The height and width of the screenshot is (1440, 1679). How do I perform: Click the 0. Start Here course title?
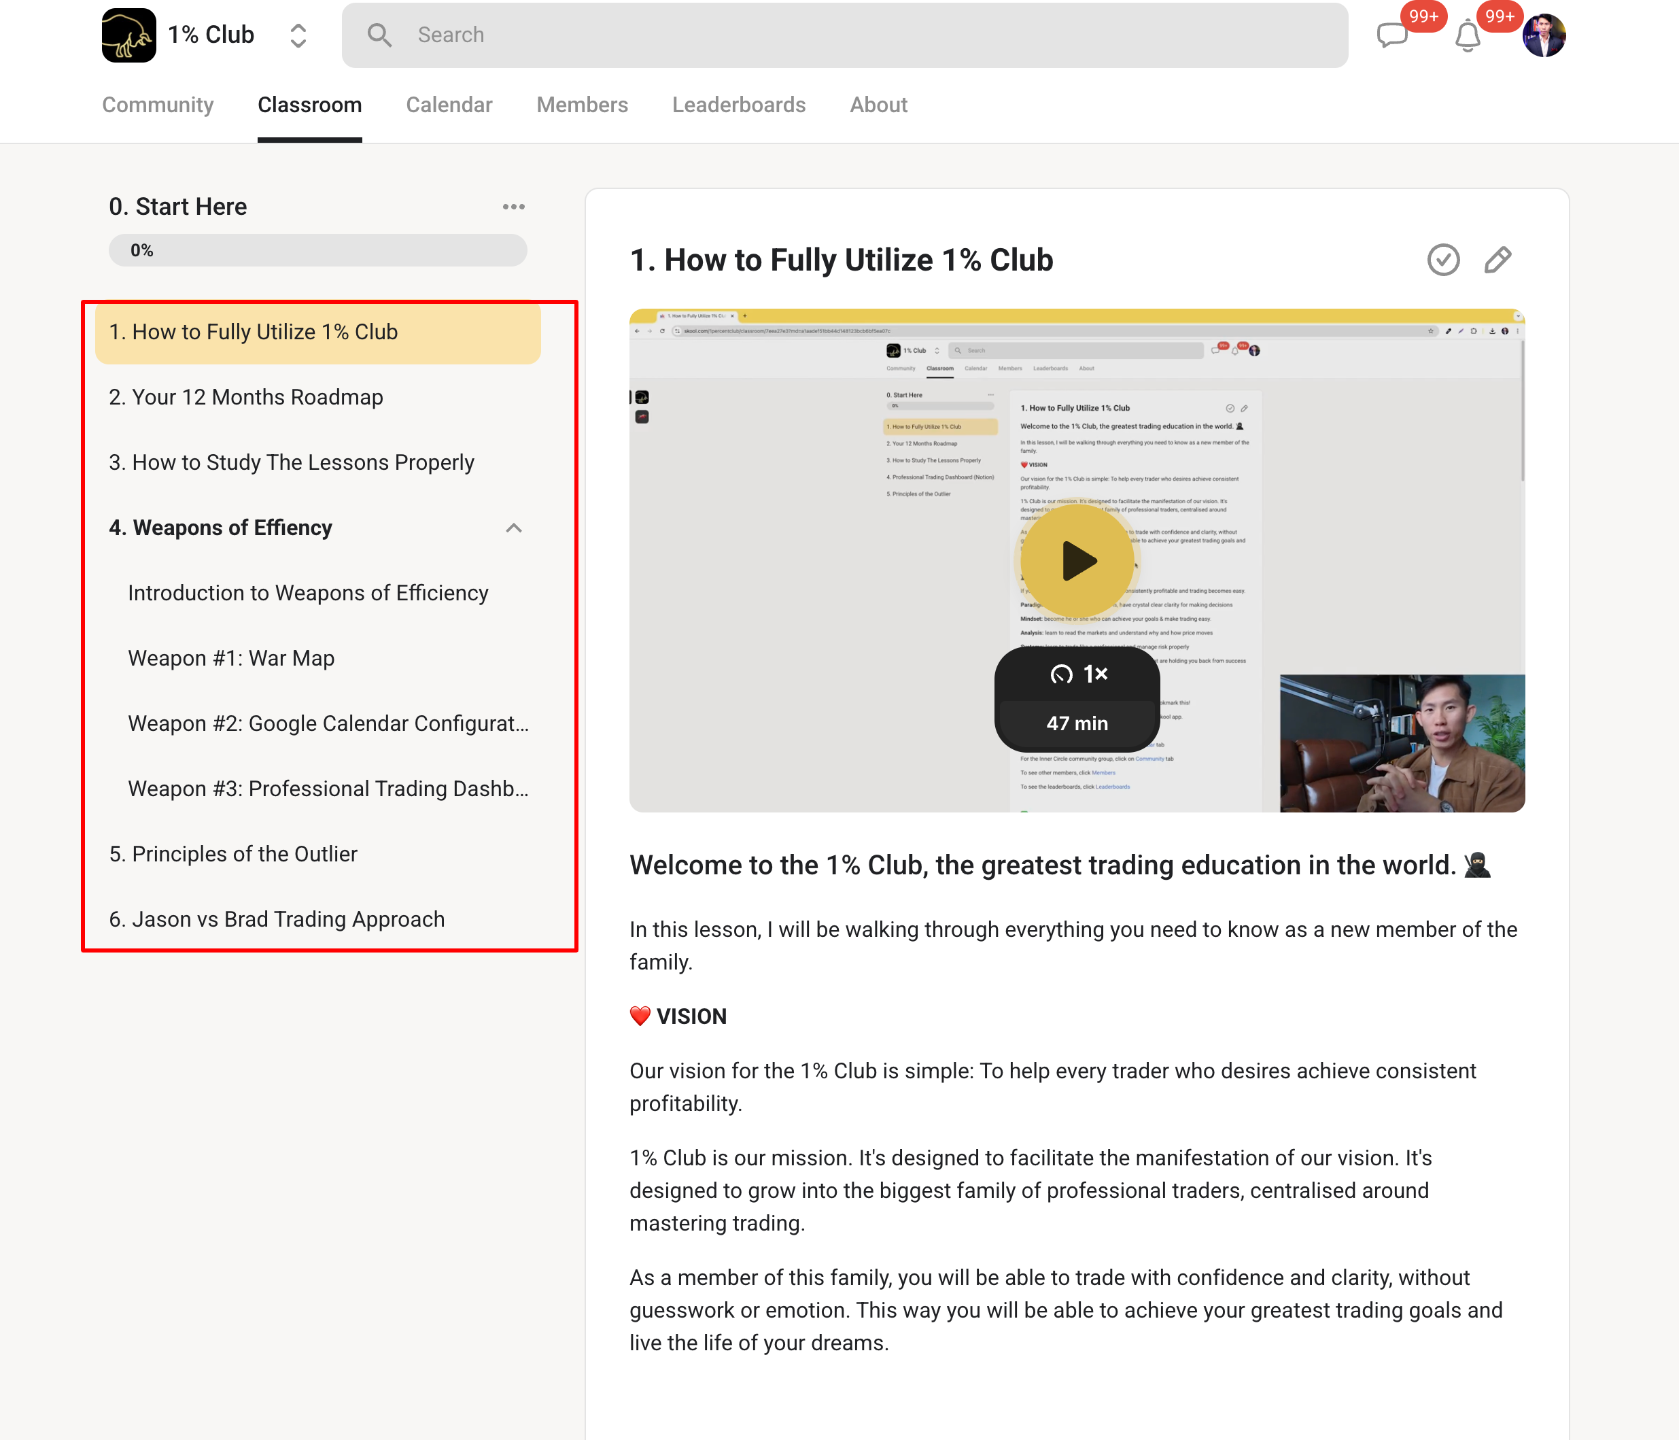(x=178, y=207)
